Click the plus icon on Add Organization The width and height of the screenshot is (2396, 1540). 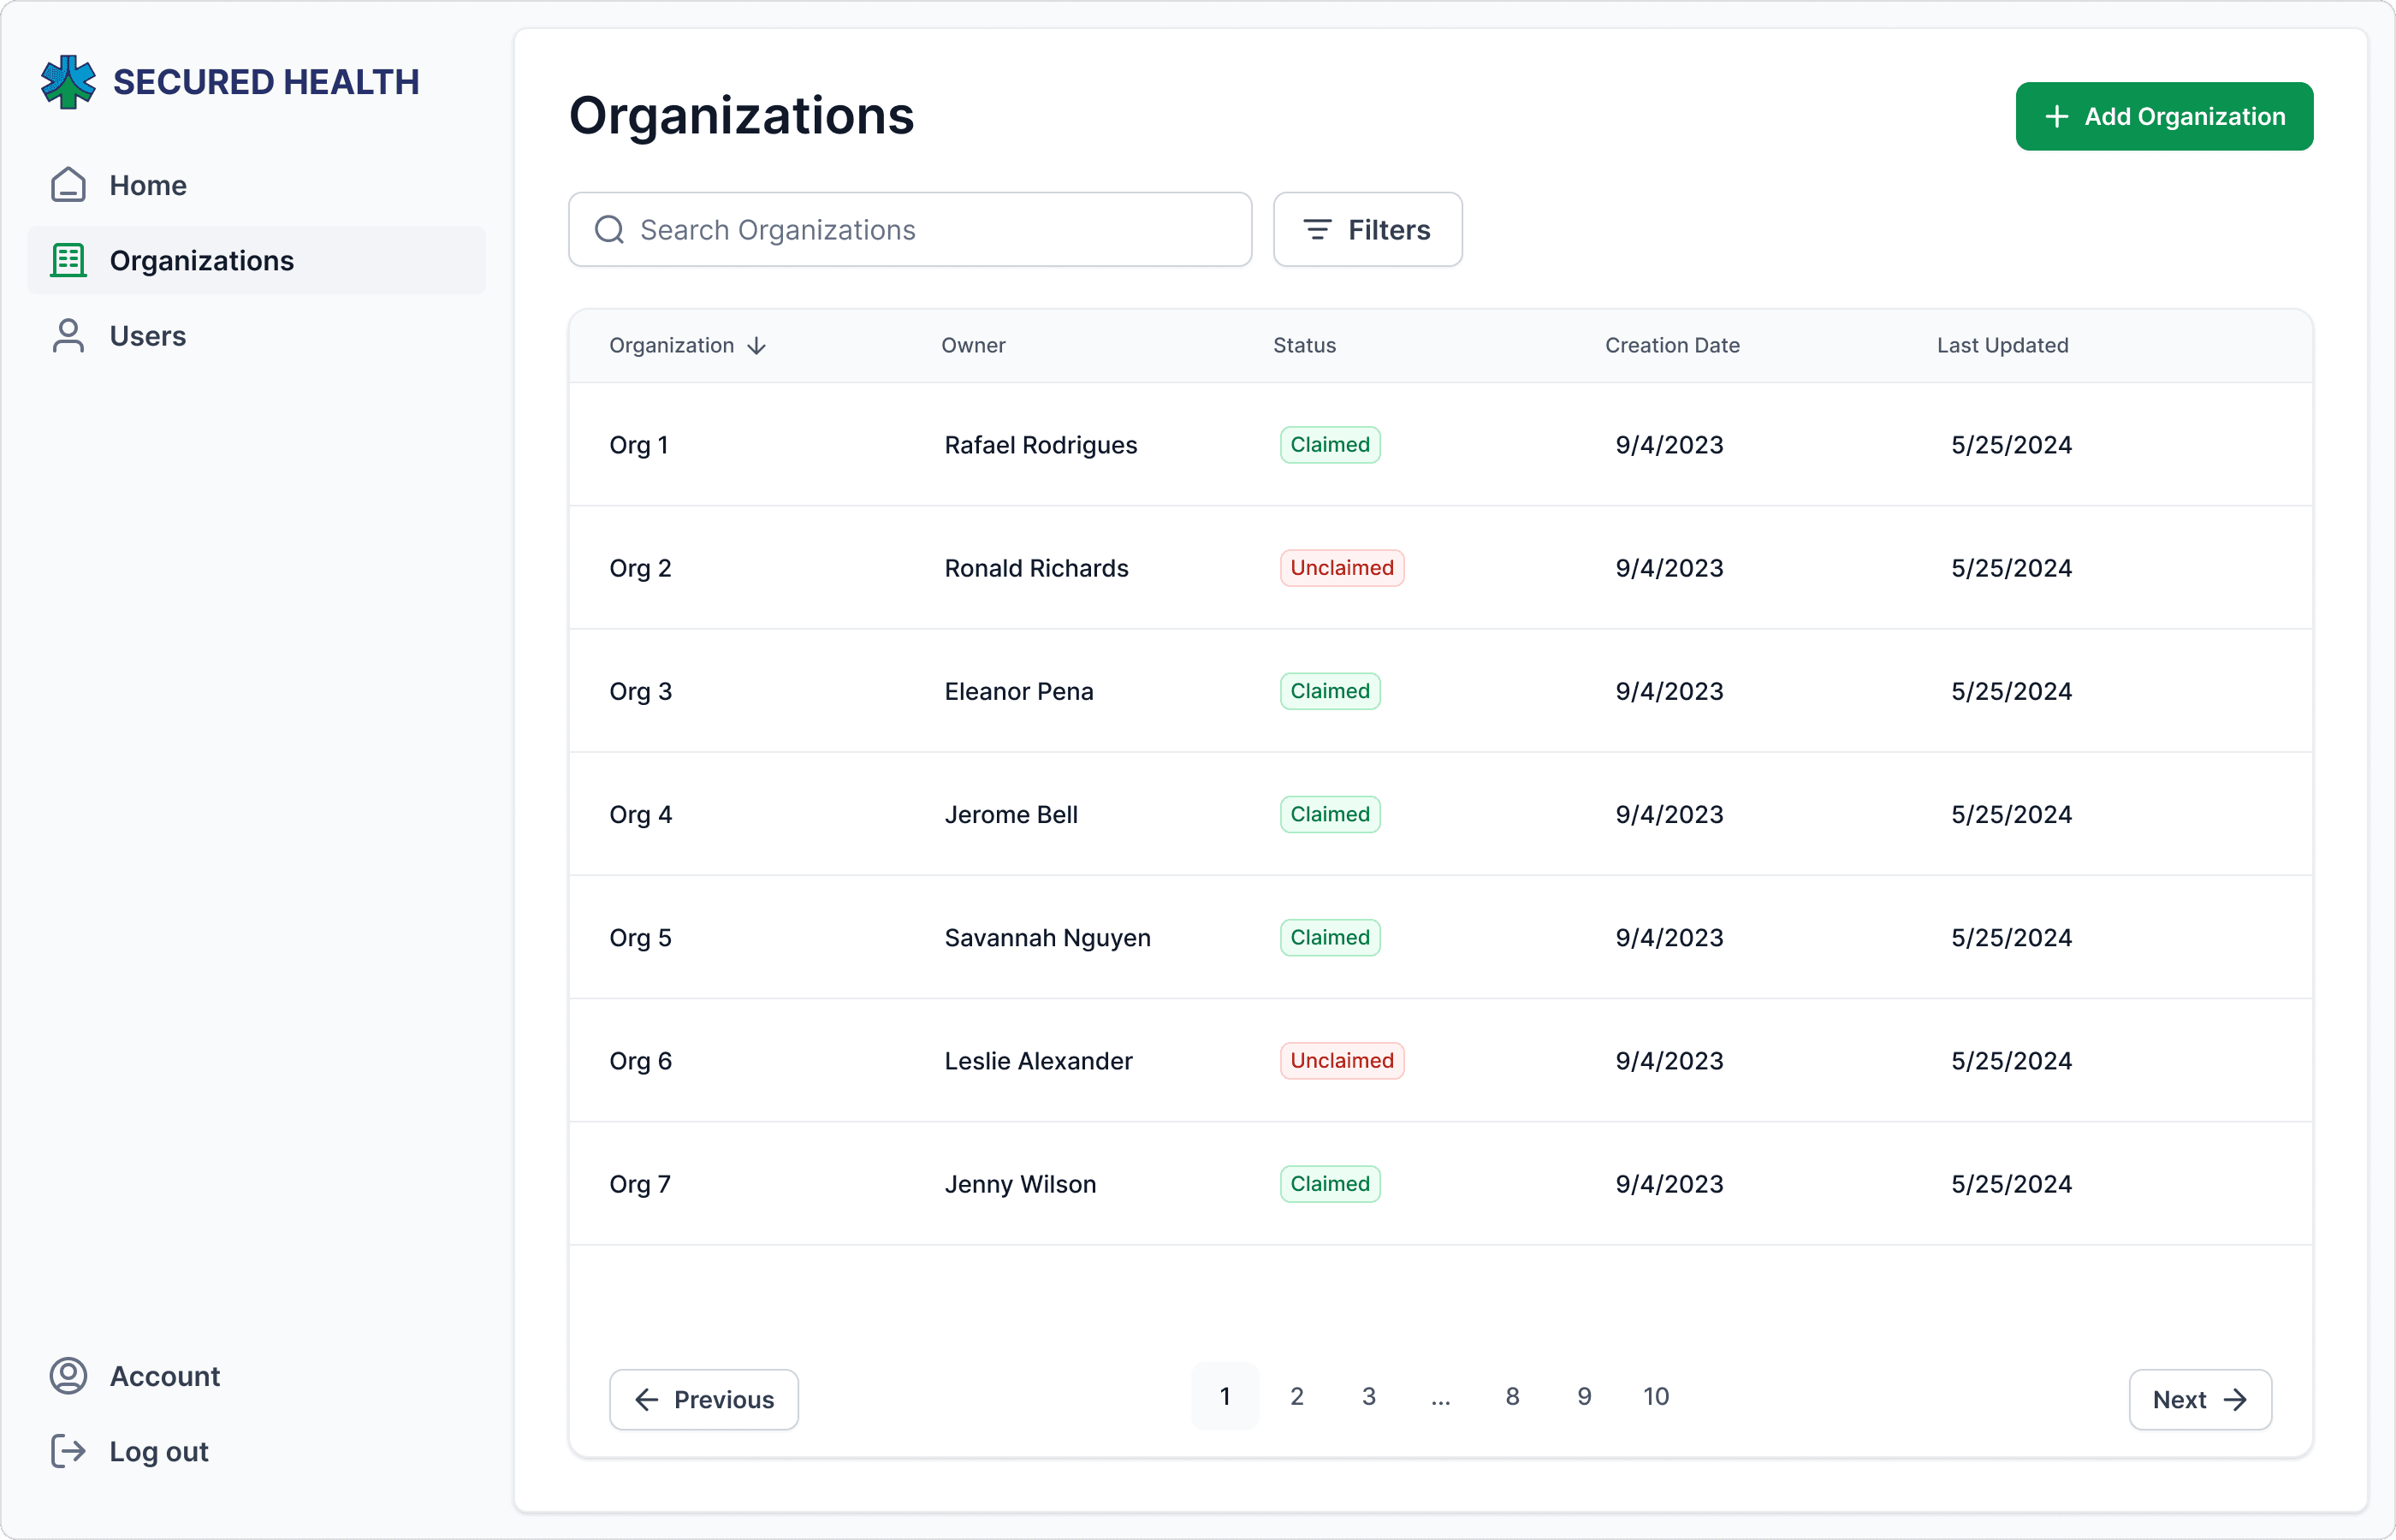2056,117
